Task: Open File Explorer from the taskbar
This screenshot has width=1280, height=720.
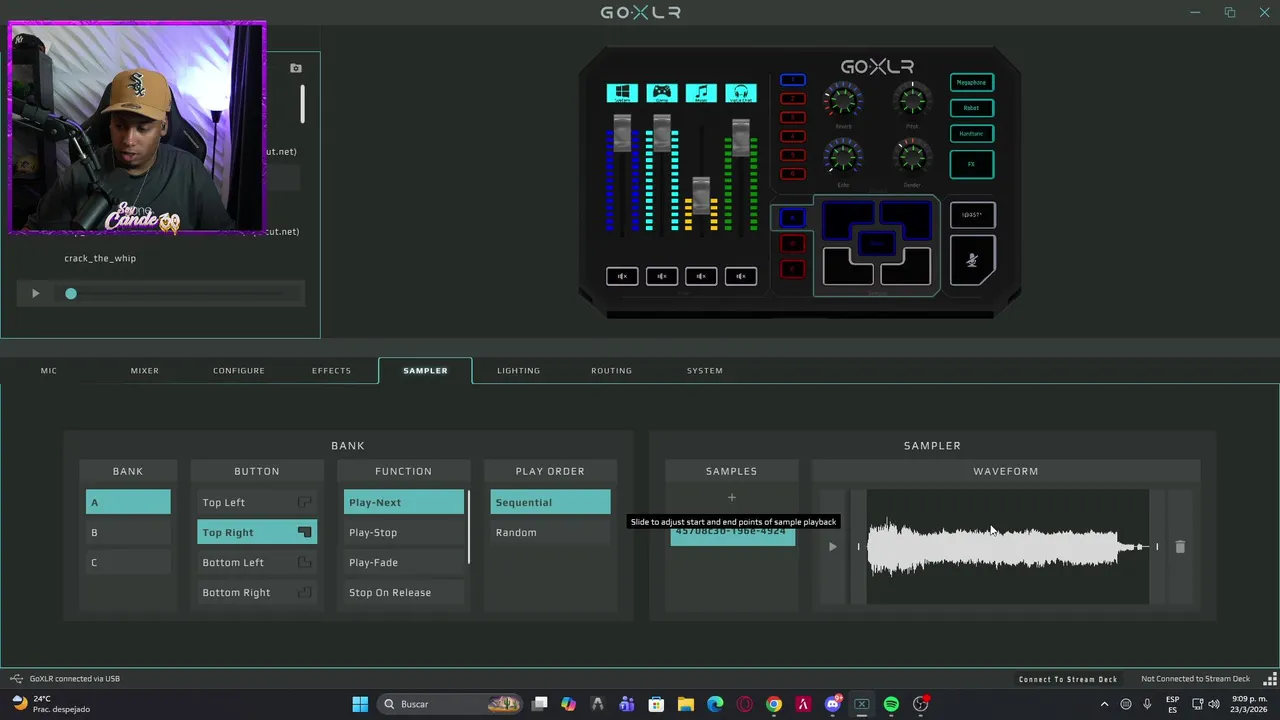Action: pos(686,704)
